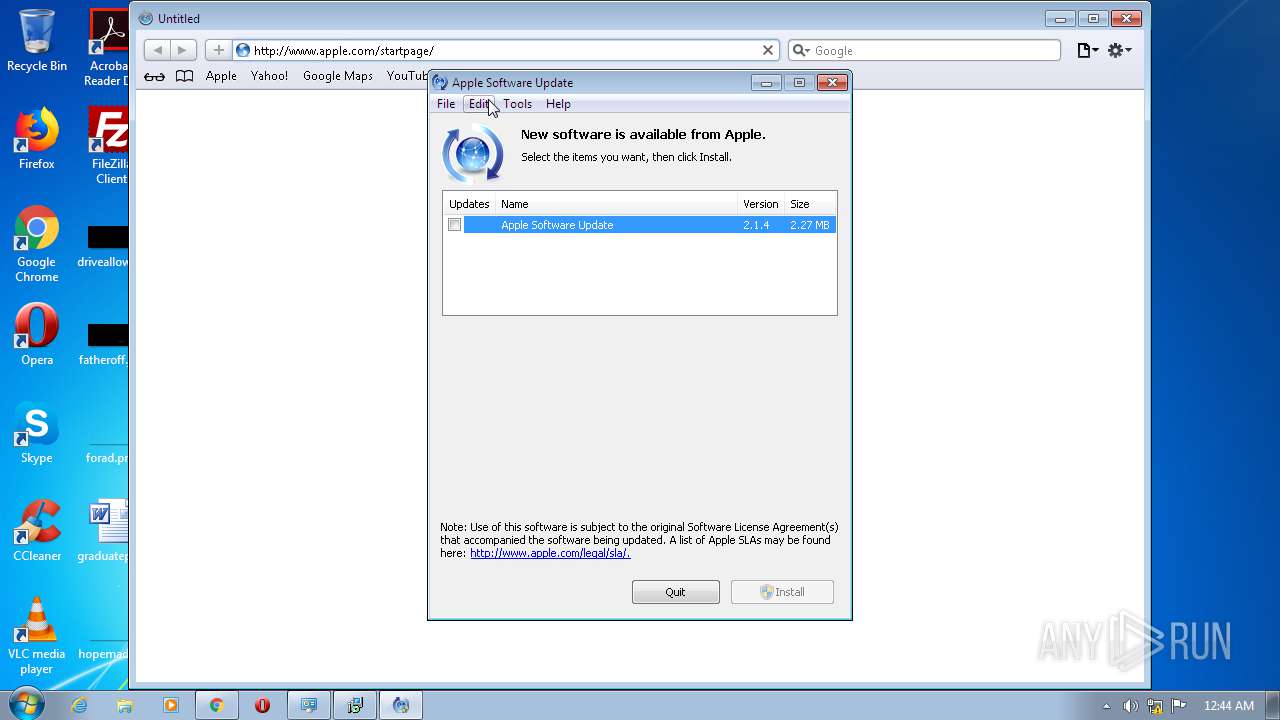Open the CCleaner desktop shortcut
The image size is (1280, 720).
(37, 530)
